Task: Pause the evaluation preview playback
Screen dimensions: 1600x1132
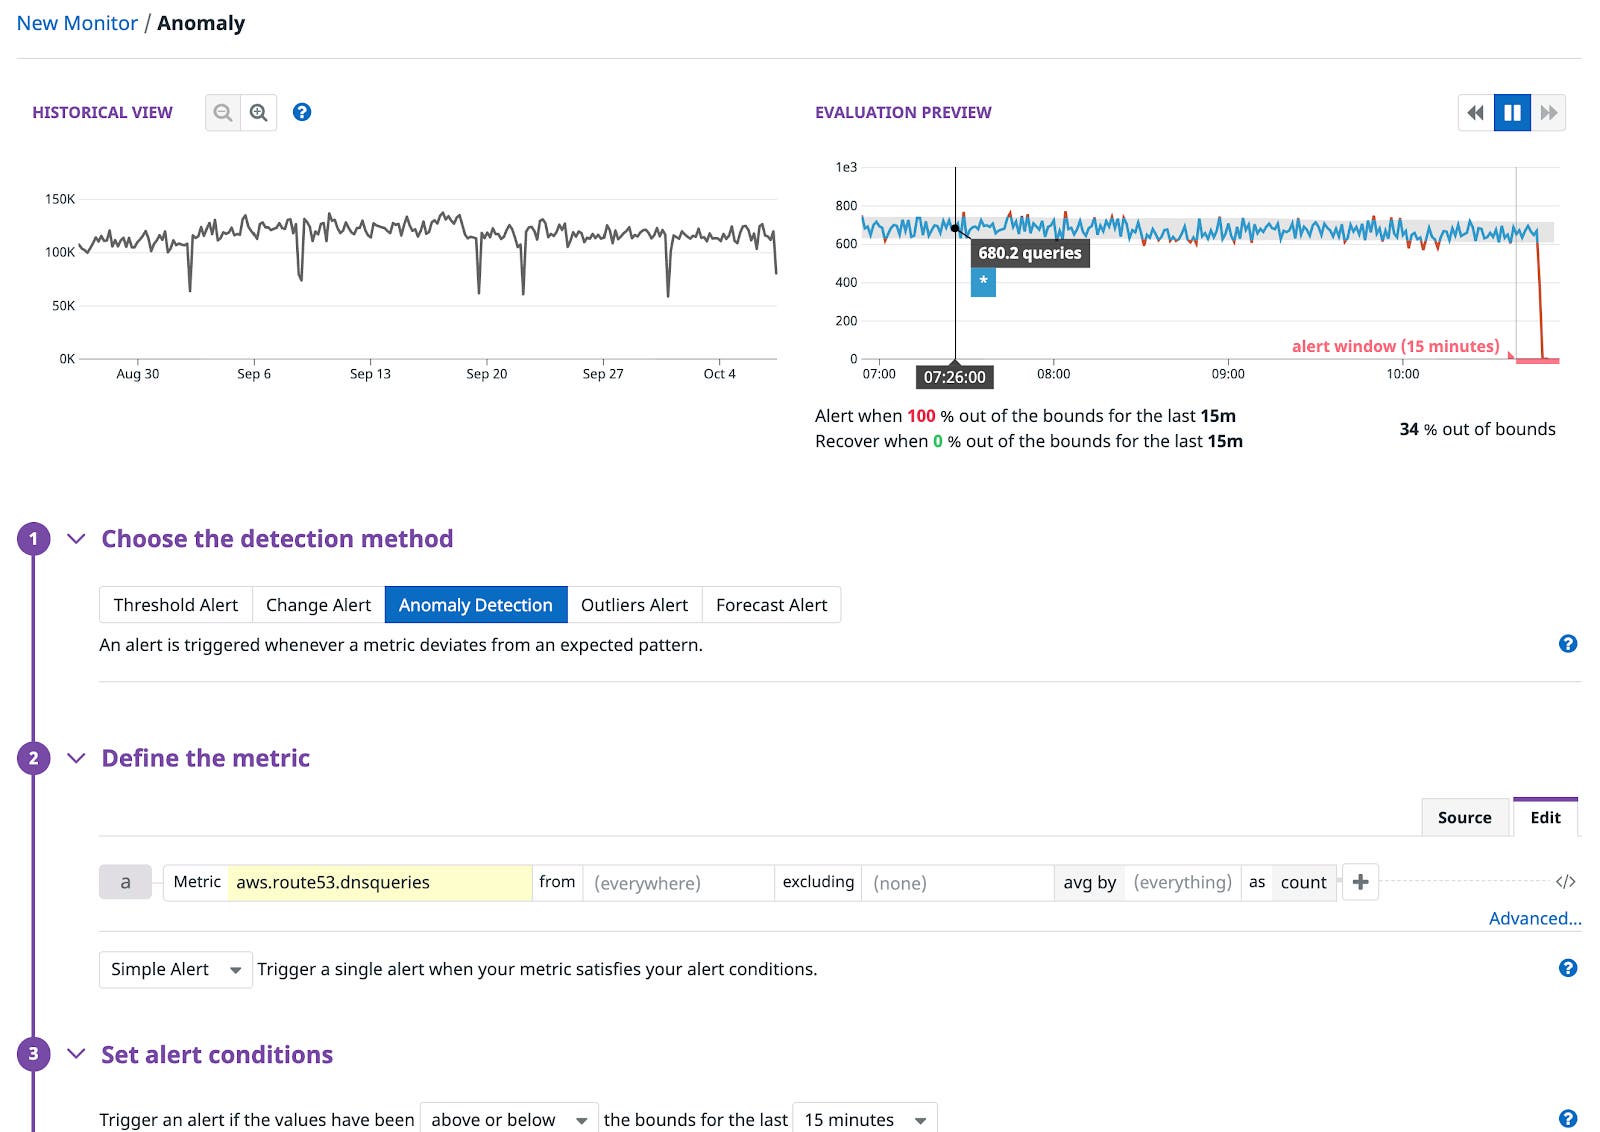Action: point(1512,113)
